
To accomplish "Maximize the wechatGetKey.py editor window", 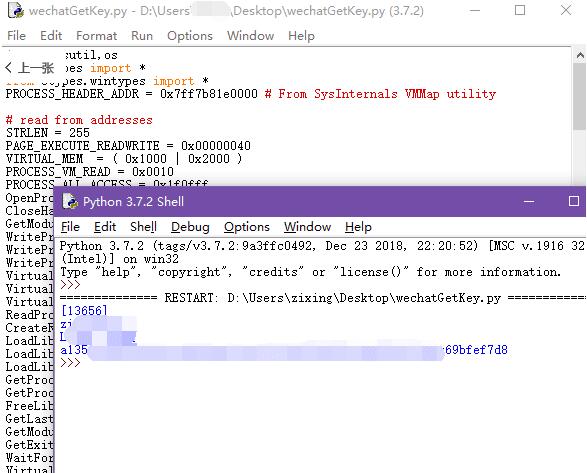I will (520, 10).
